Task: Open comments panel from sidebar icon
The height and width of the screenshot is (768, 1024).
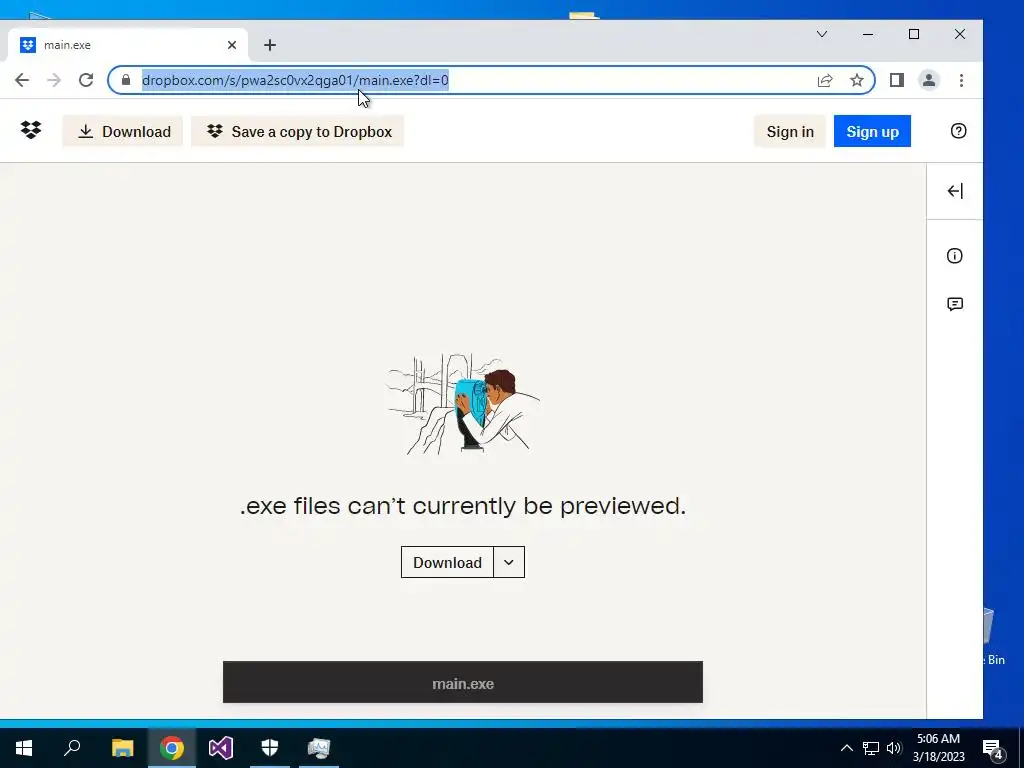Action: coord(955,304)
